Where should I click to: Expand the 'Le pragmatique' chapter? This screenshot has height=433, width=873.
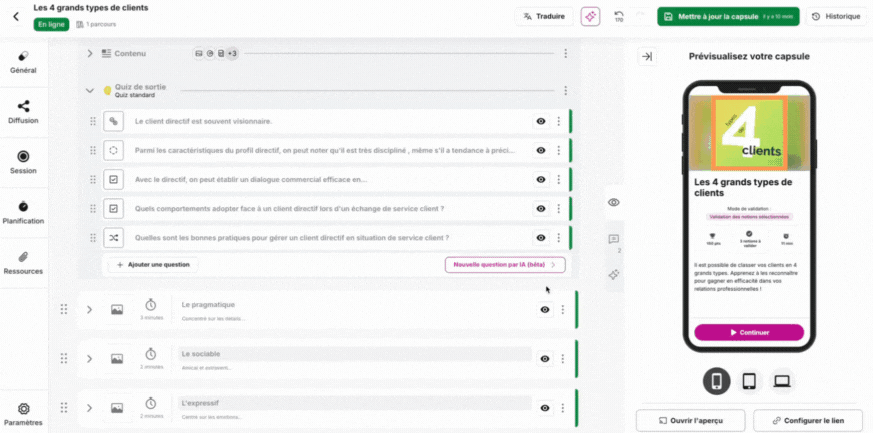point(89,310)
